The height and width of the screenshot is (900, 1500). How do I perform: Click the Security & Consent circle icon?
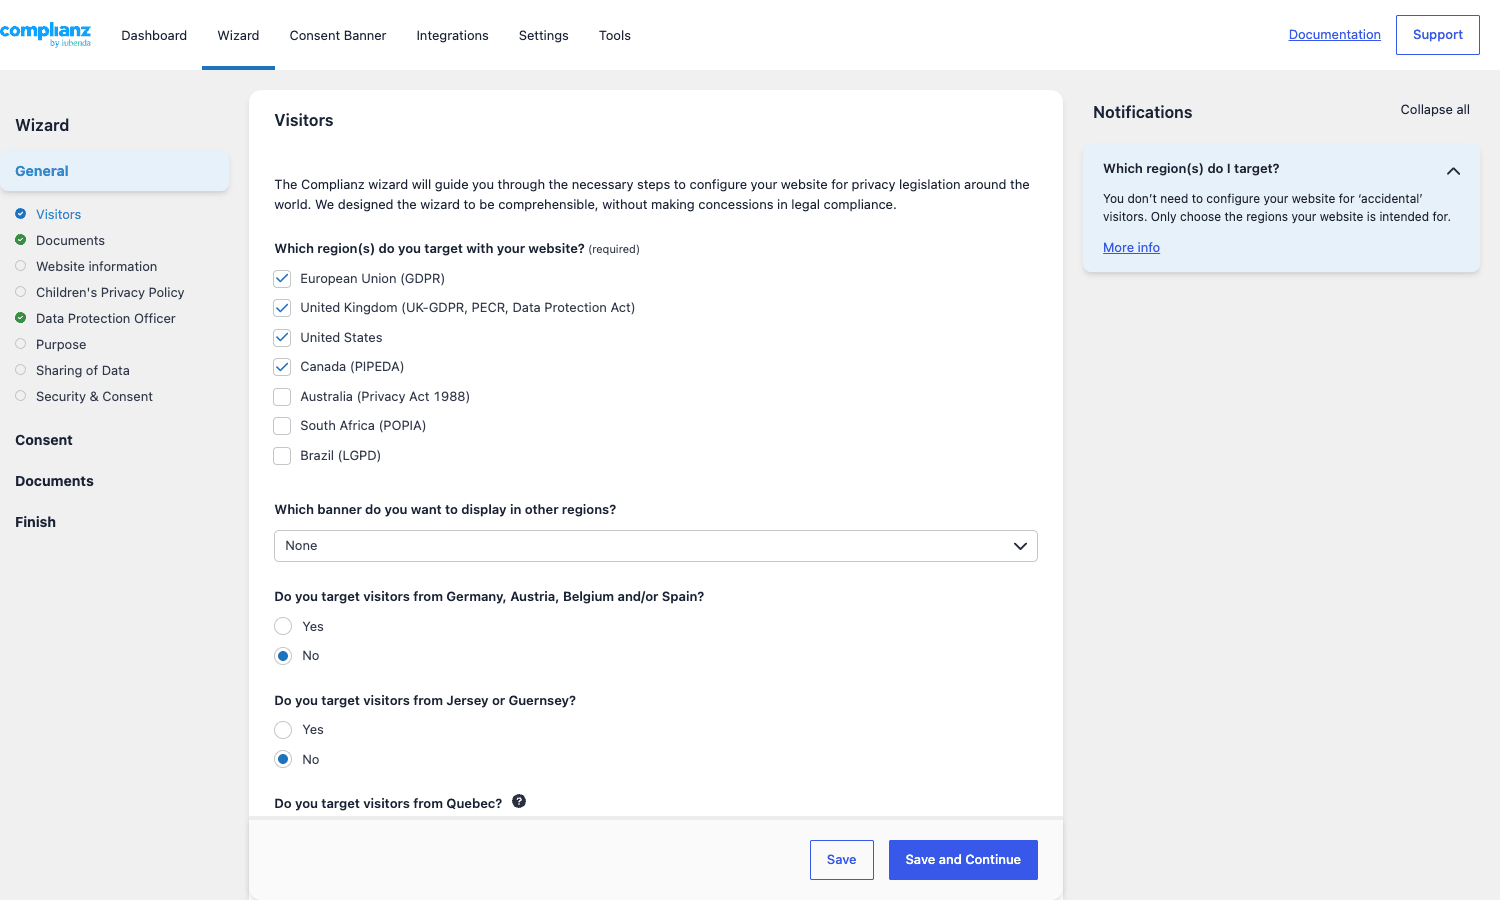click(x=20, y=396)
